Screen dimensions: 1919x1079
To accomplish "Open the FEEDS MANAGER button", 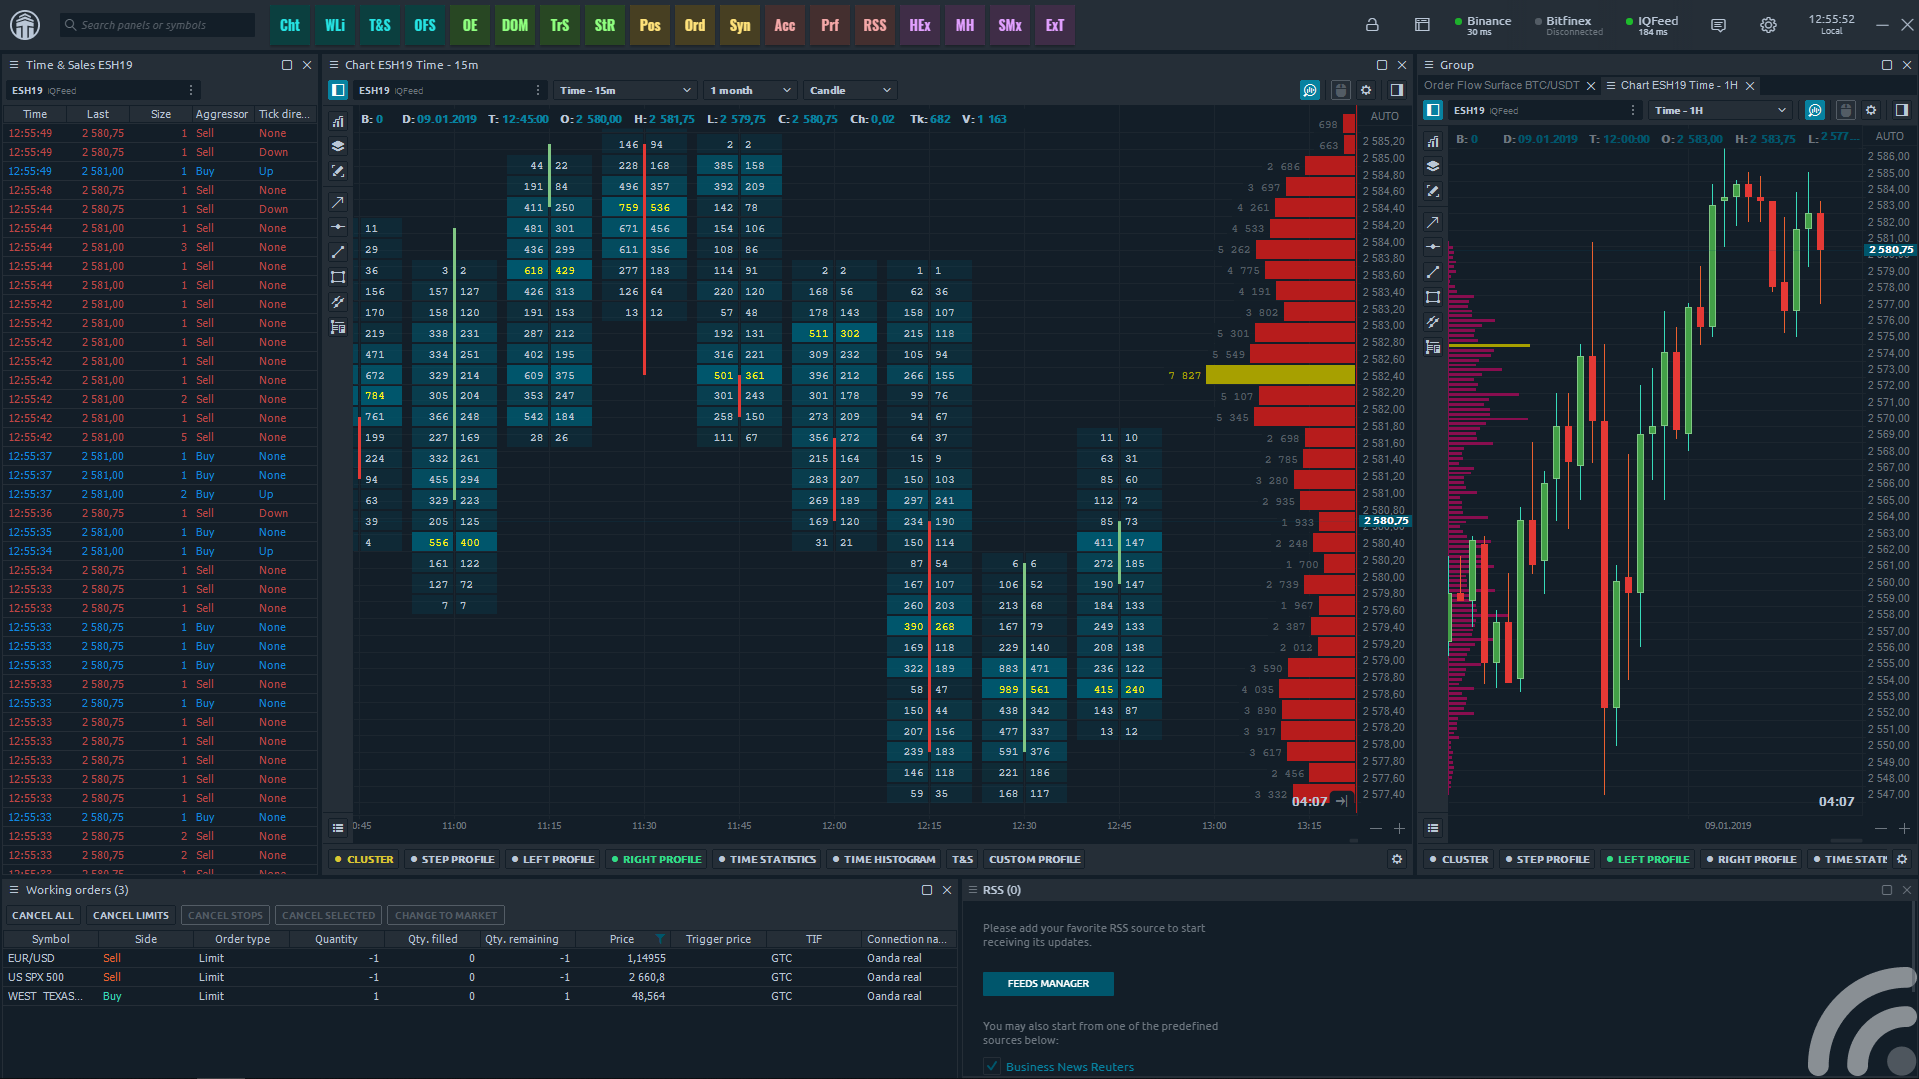I will tap(1048, 983).
